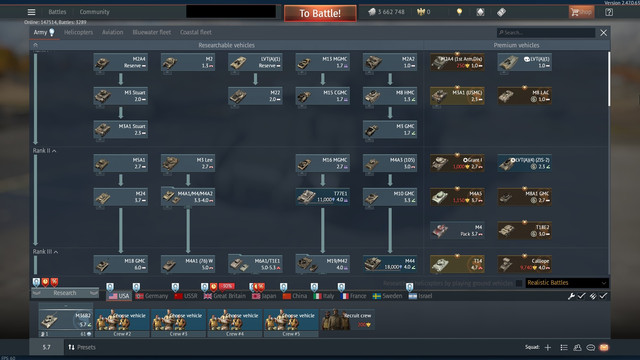Switch to the Aviation tab

113,32
